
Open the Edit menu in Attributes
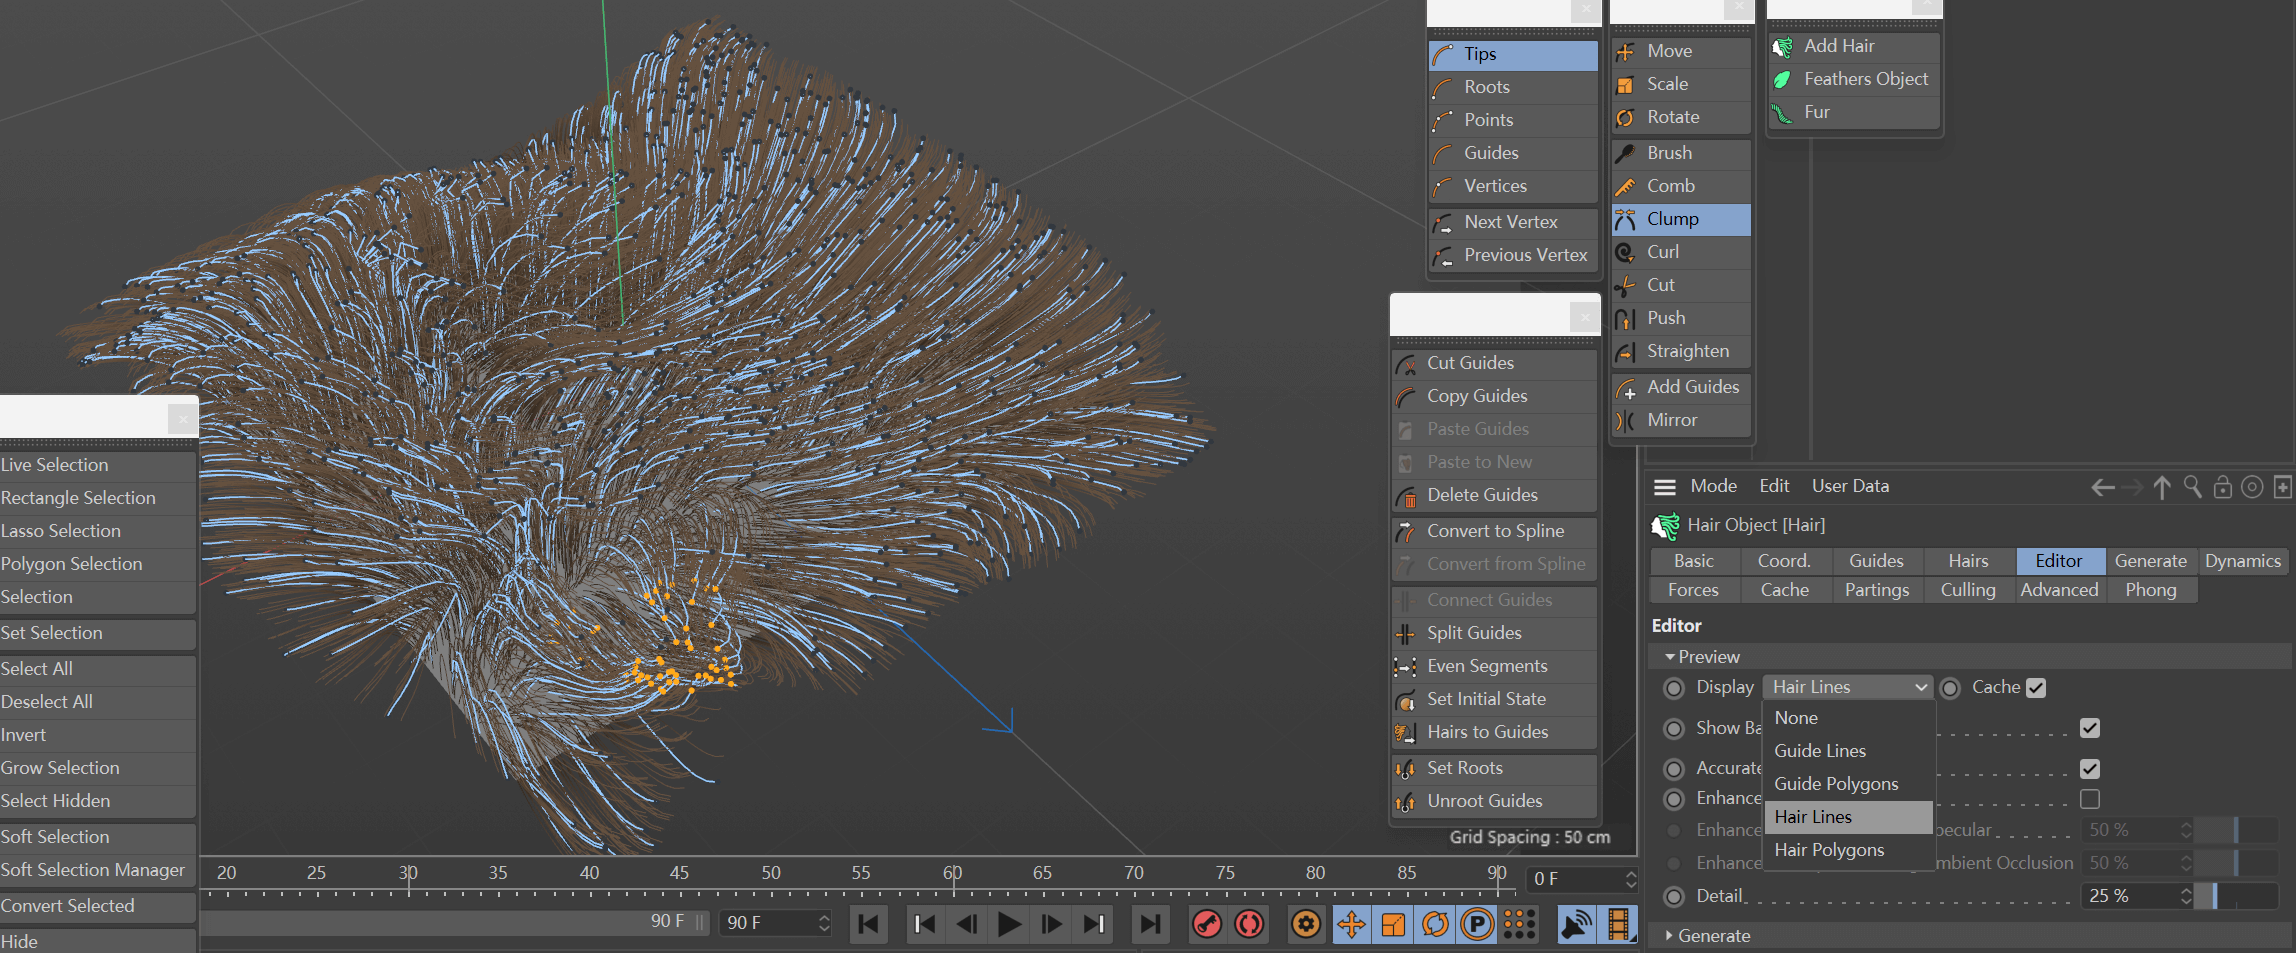(1774, 486)
